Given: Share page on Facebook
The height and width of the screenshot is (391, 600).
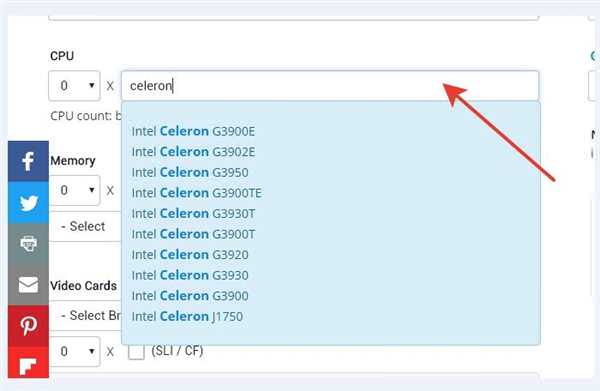Looking at the screenshot, I should tap(28, 161).
